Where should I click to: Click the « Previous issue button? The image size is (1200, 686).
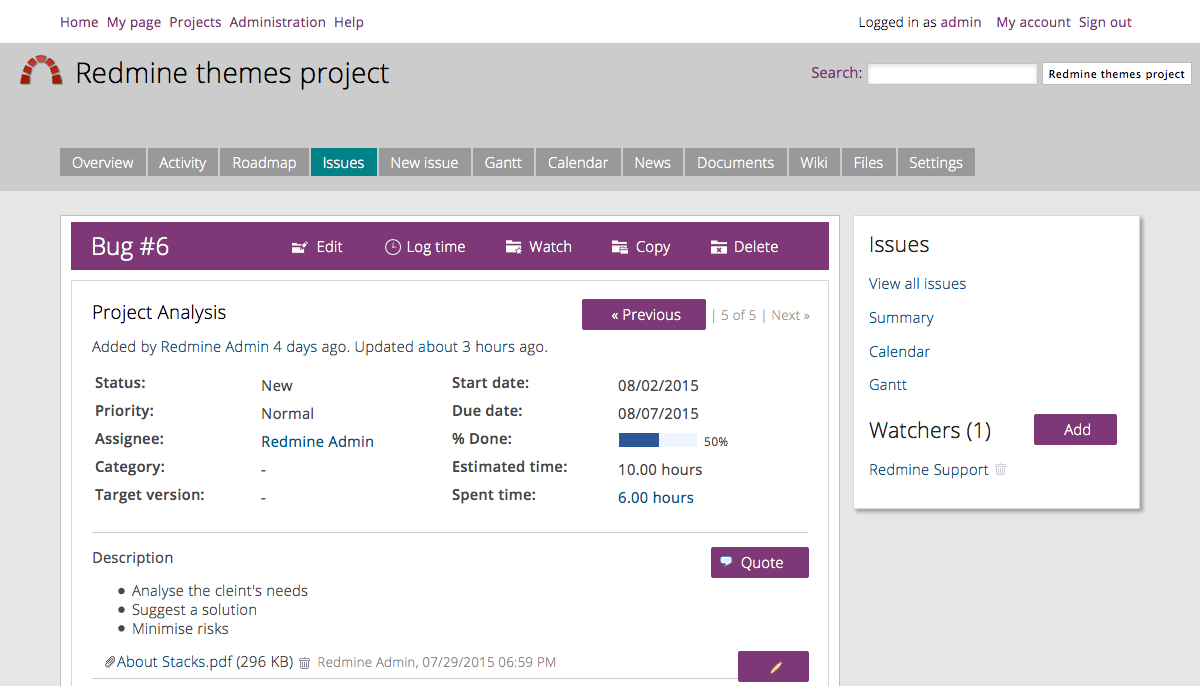click(x=644, y=315)
